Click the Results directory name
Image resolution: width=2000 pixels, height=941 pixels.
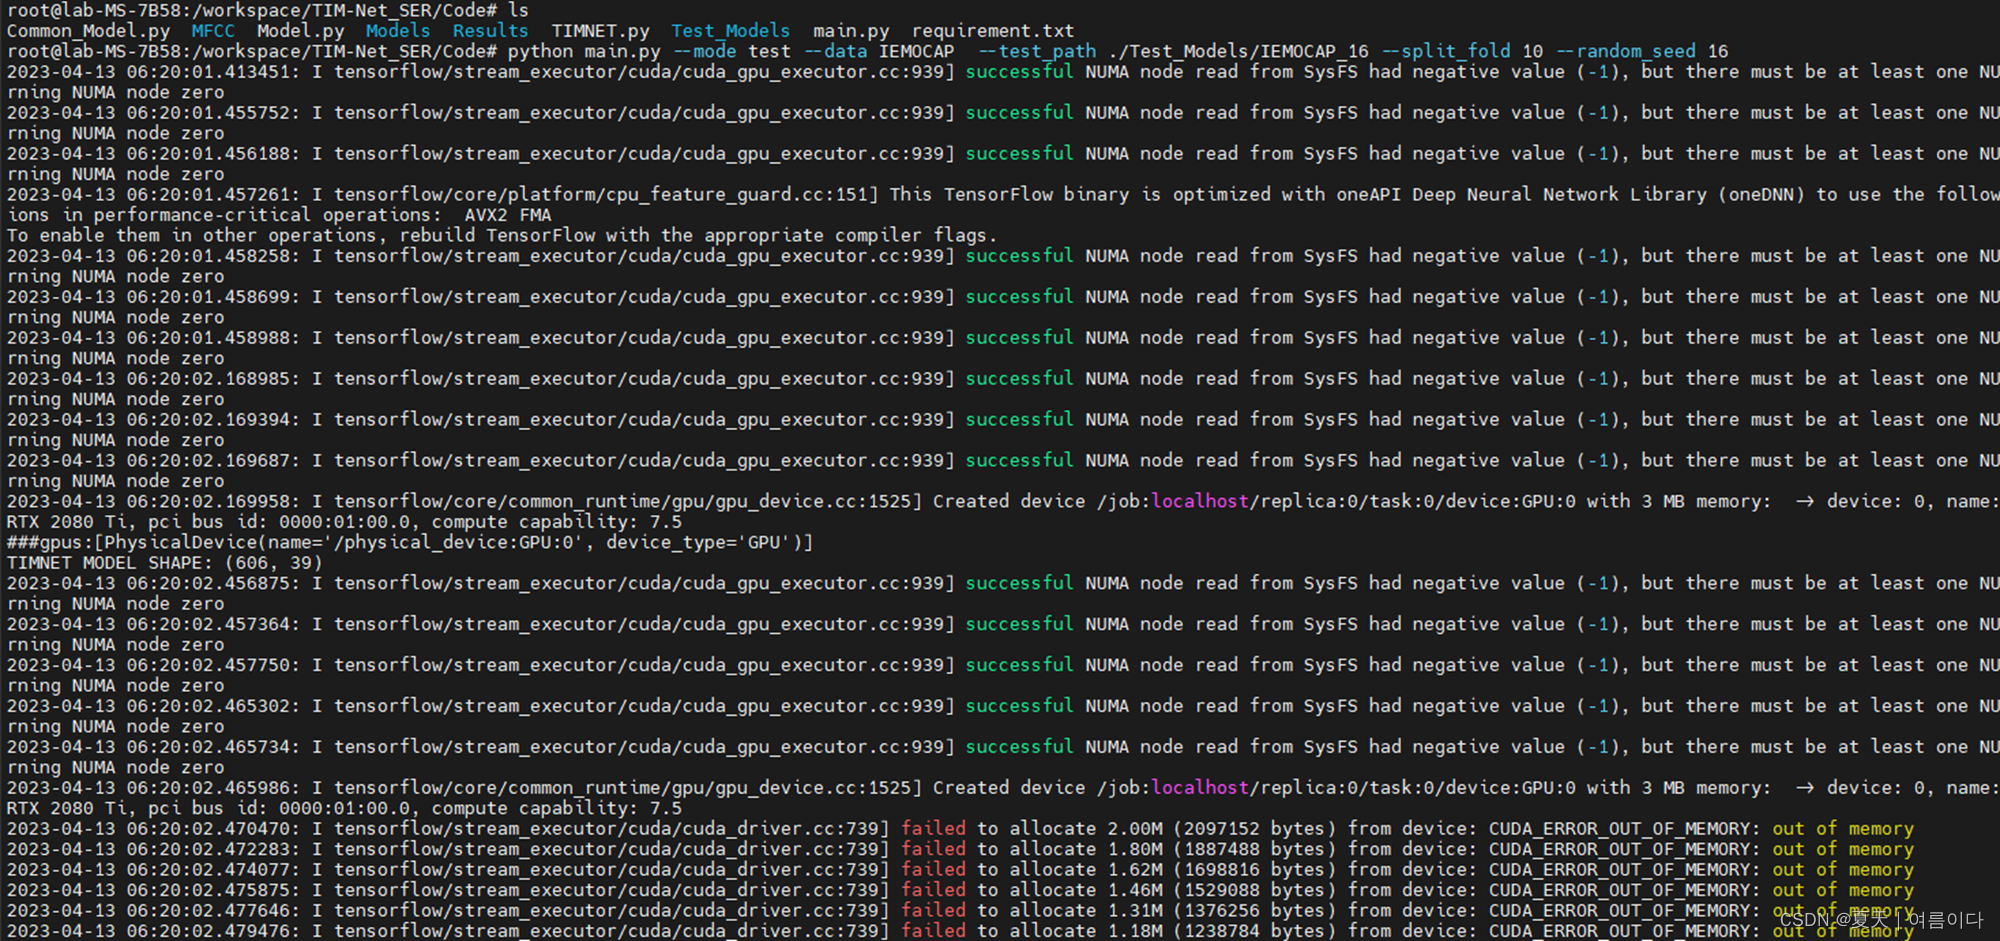click(x=490, y=31)
